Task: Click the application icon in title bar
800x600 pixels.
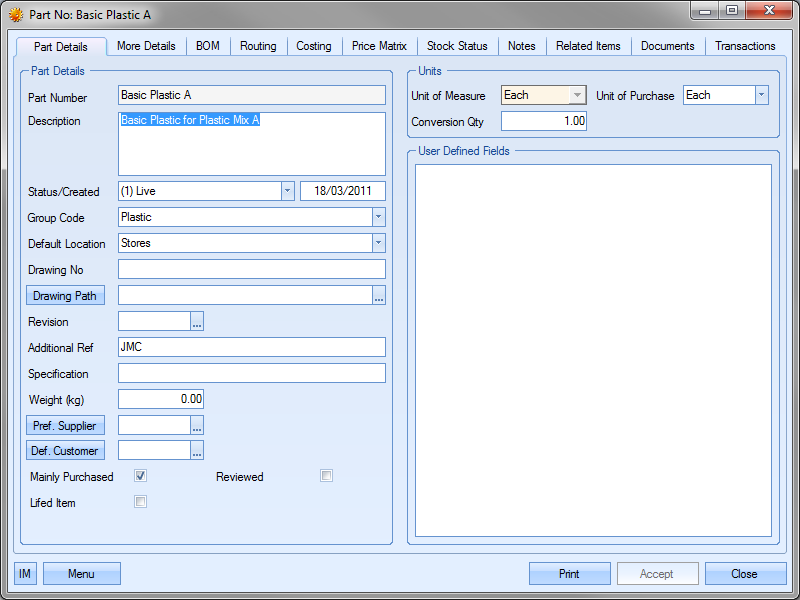Action: 16,15
